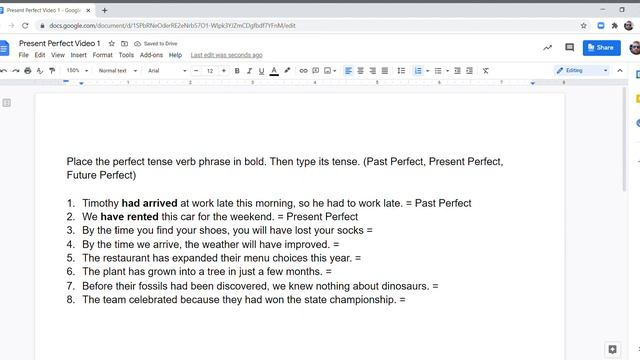Viewport: 640px width, 360px height.
Task: Open the Normal text style dropdown
Action: (x=118, y=71)
